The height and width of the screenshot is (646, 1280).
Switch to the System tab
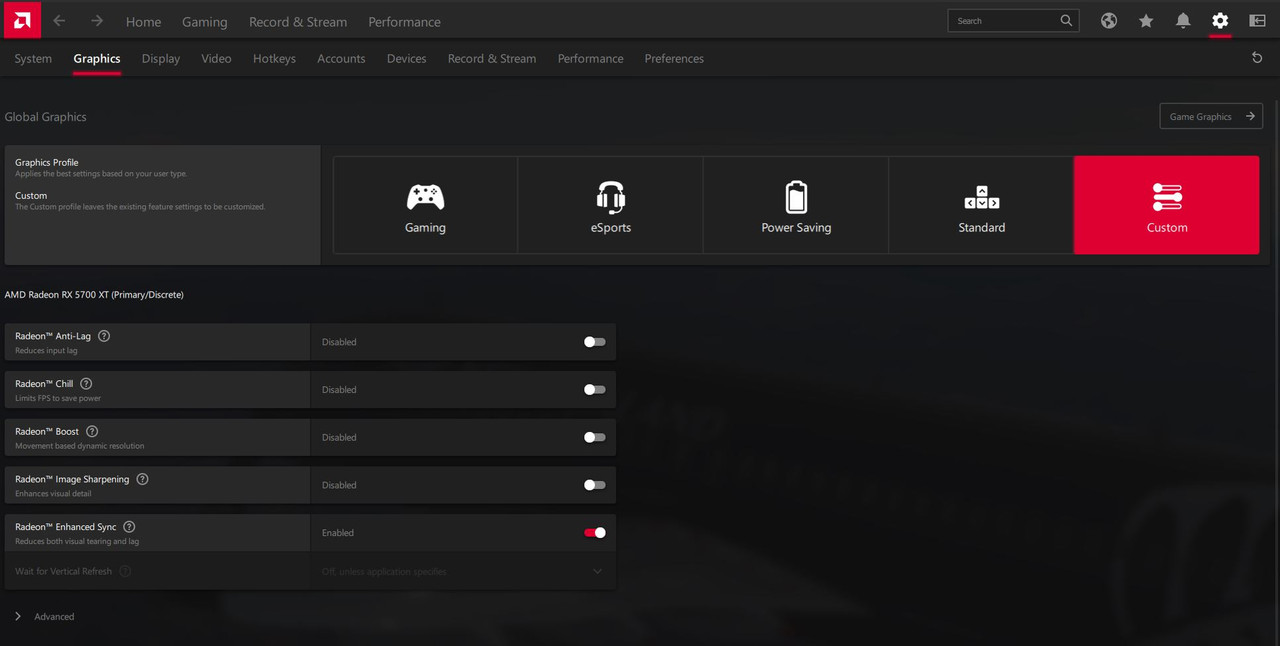[x=33, y=58]
